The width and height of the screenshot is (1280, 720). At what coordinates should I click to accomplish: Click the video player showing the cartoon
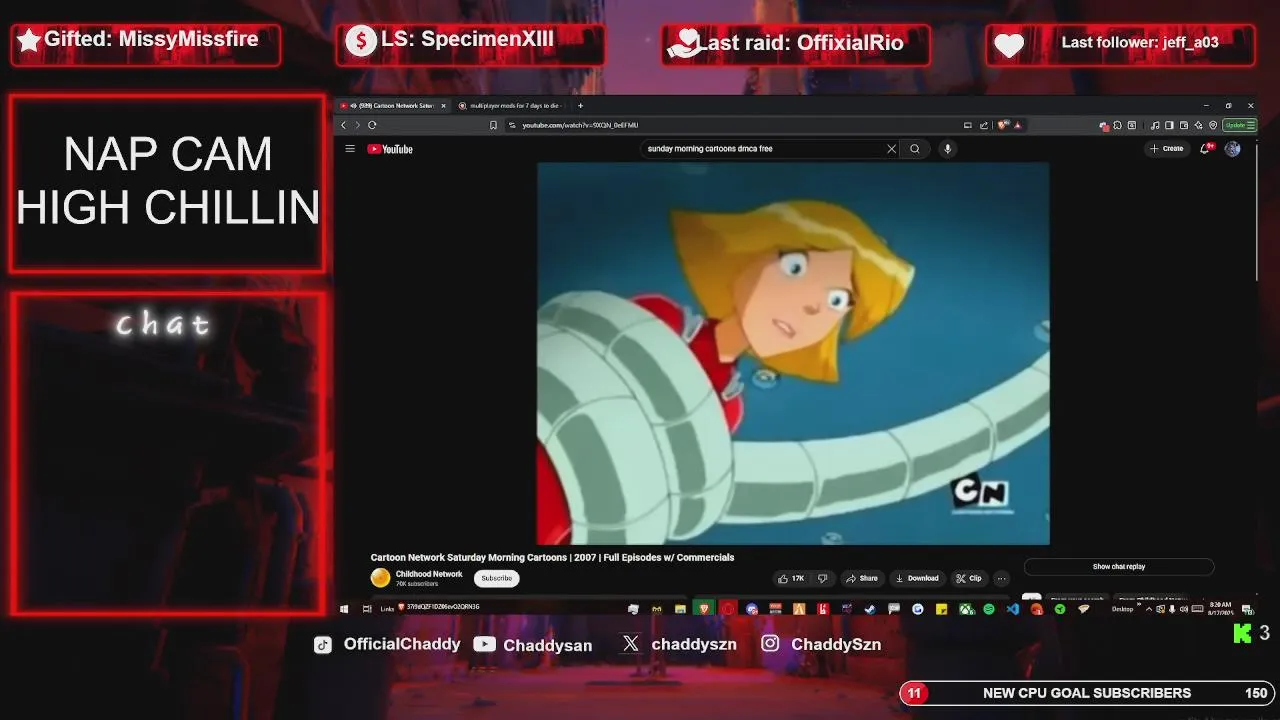[793, 353]
